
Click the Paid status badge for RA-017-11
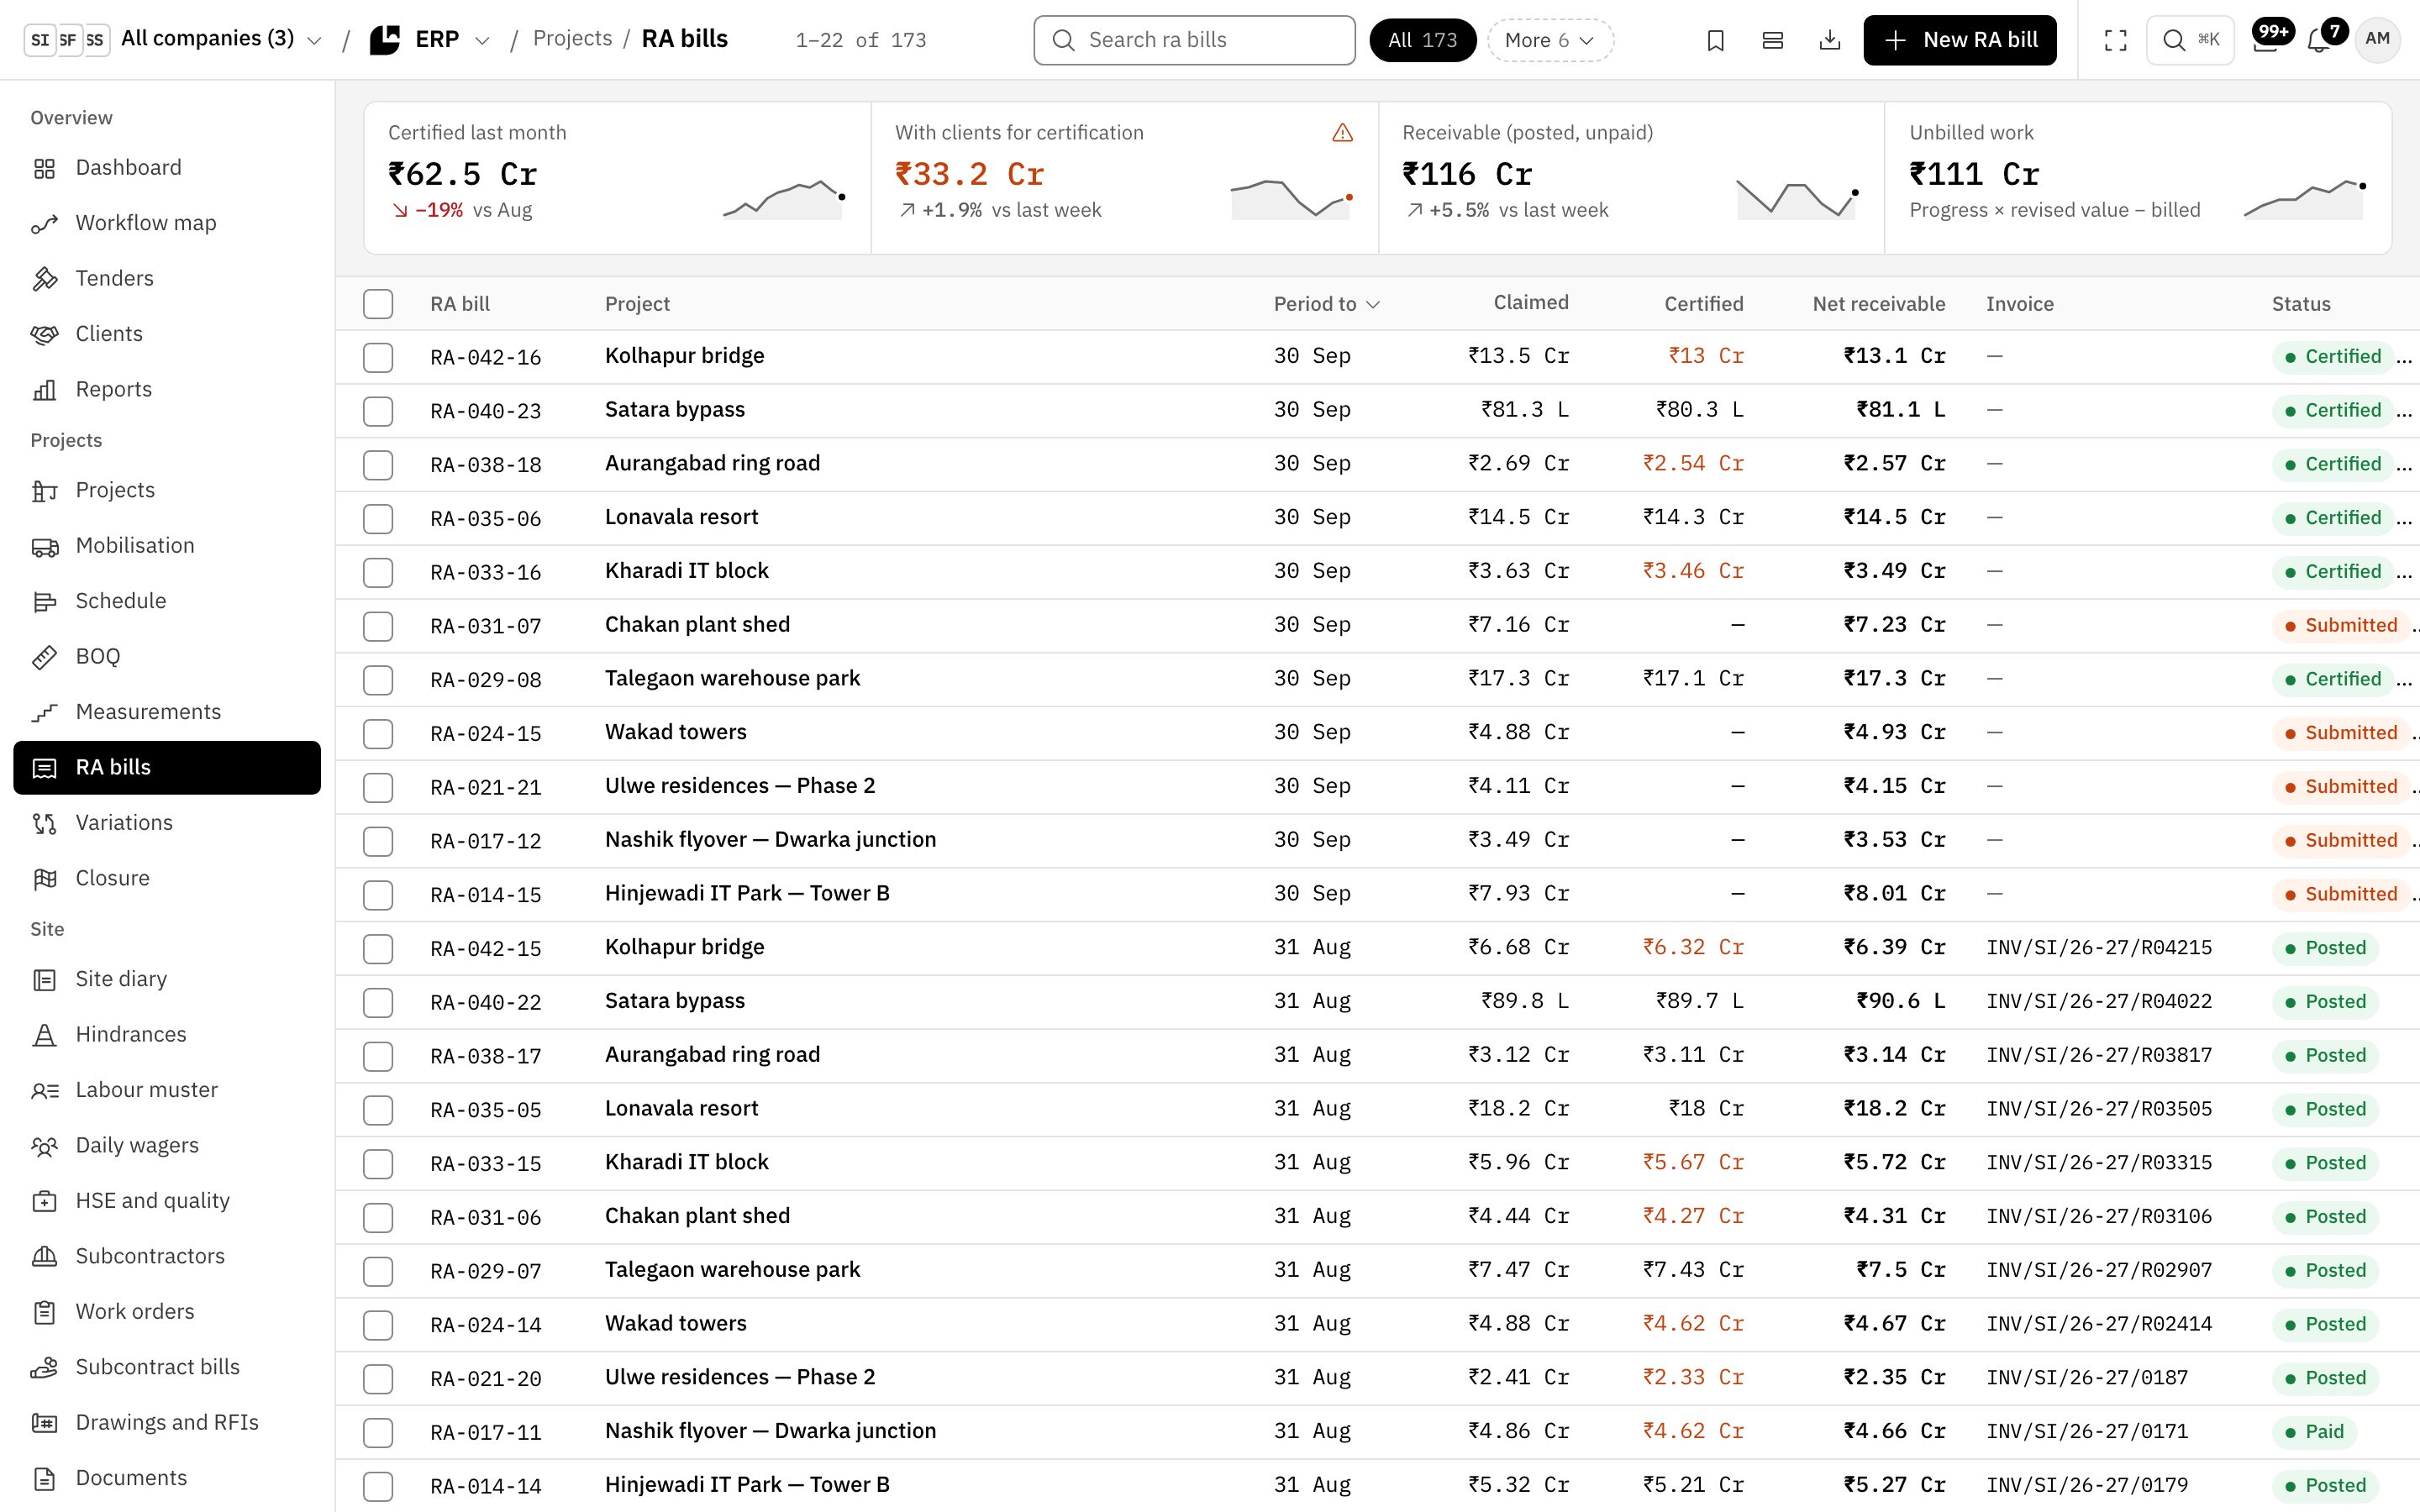click(2314, 1432)
